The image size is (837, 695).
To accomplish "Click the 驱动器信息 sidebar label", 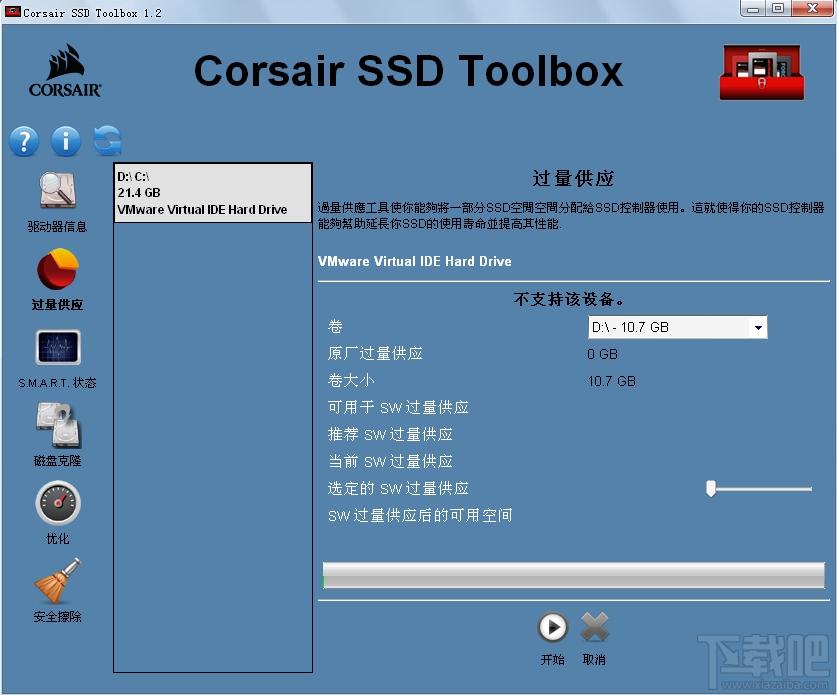I will pos(58,227).
